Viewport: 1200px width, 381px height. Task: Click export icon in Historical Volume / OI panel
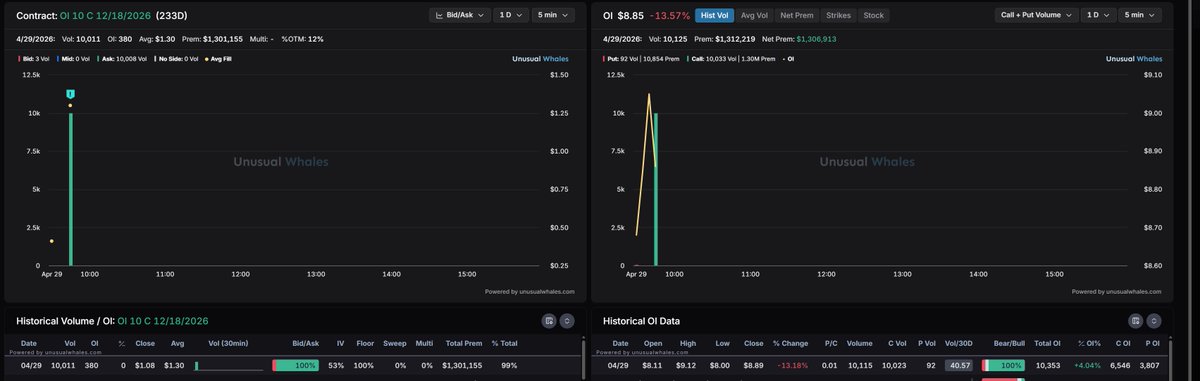point(549,321)
